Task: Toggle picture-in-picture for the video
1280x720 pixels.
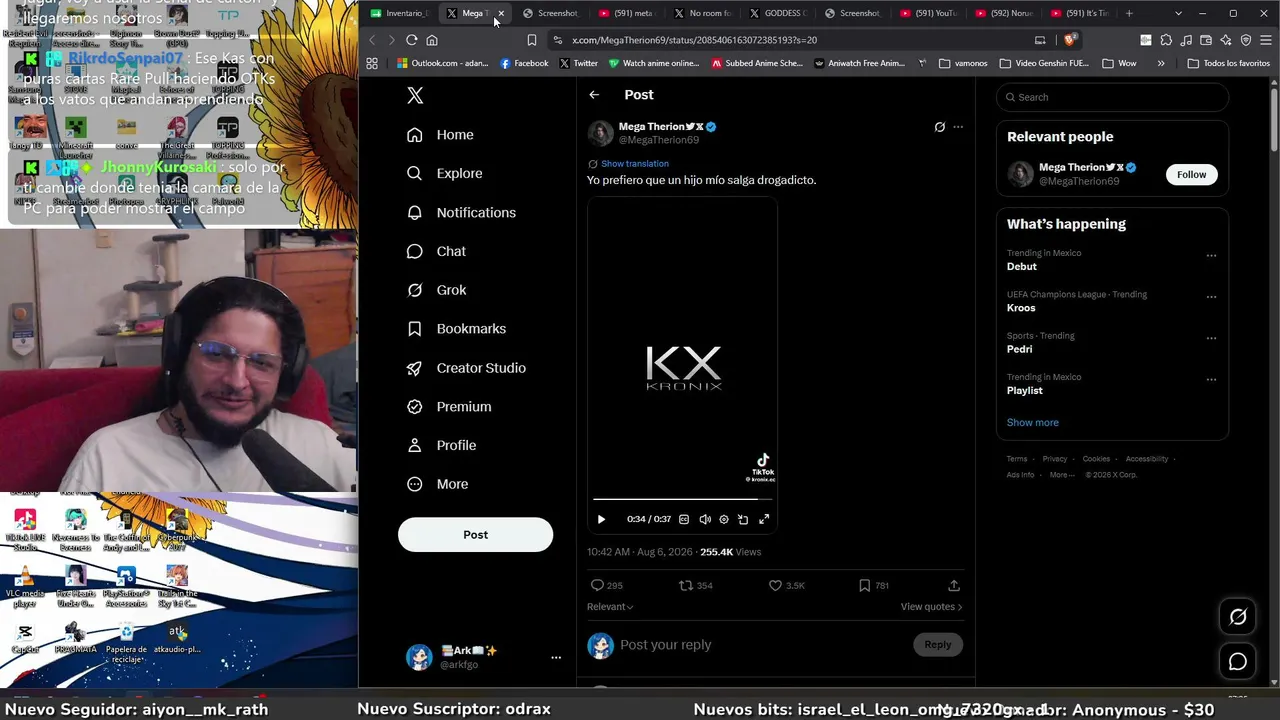Action: pyautogui.click(x=743, y=519)
